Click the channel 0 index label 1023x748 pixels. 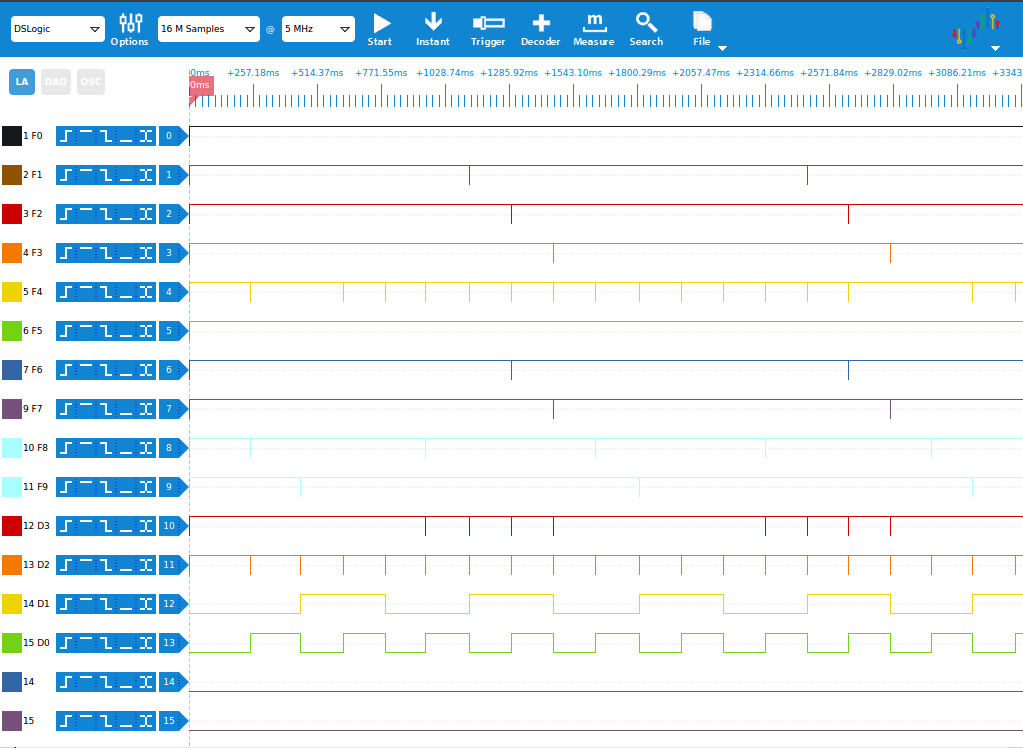coord(171,136)
